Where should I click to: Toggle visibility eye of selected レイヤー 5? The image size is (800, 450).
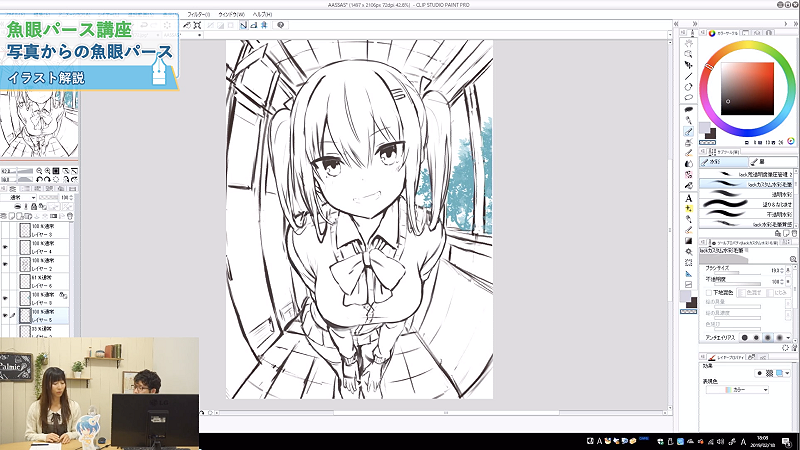5,316
